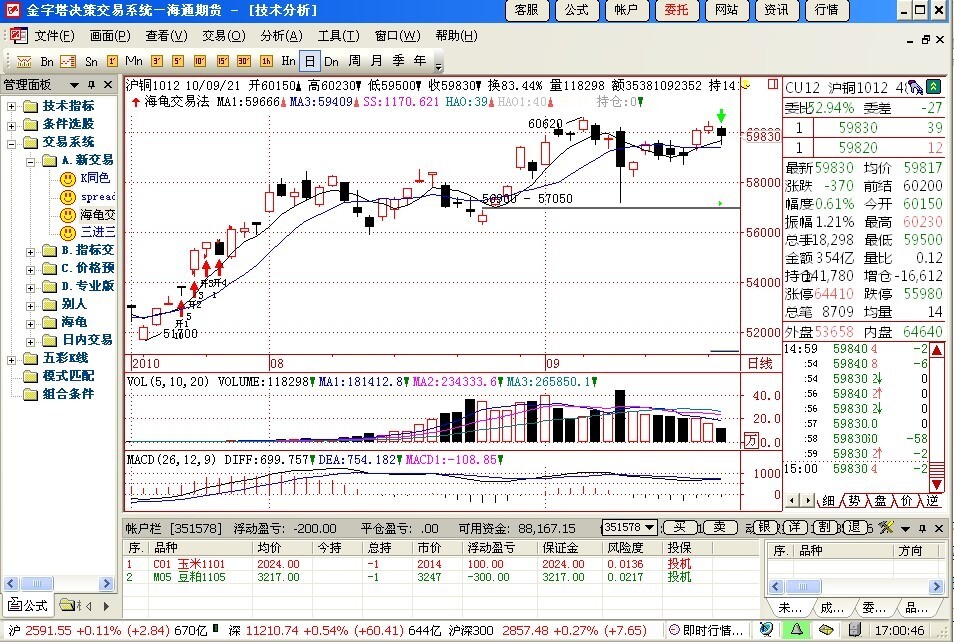The width and height of the screenshot is (954, 642).
Task: Click the 行情 title bar button
Action: [826, 10]
